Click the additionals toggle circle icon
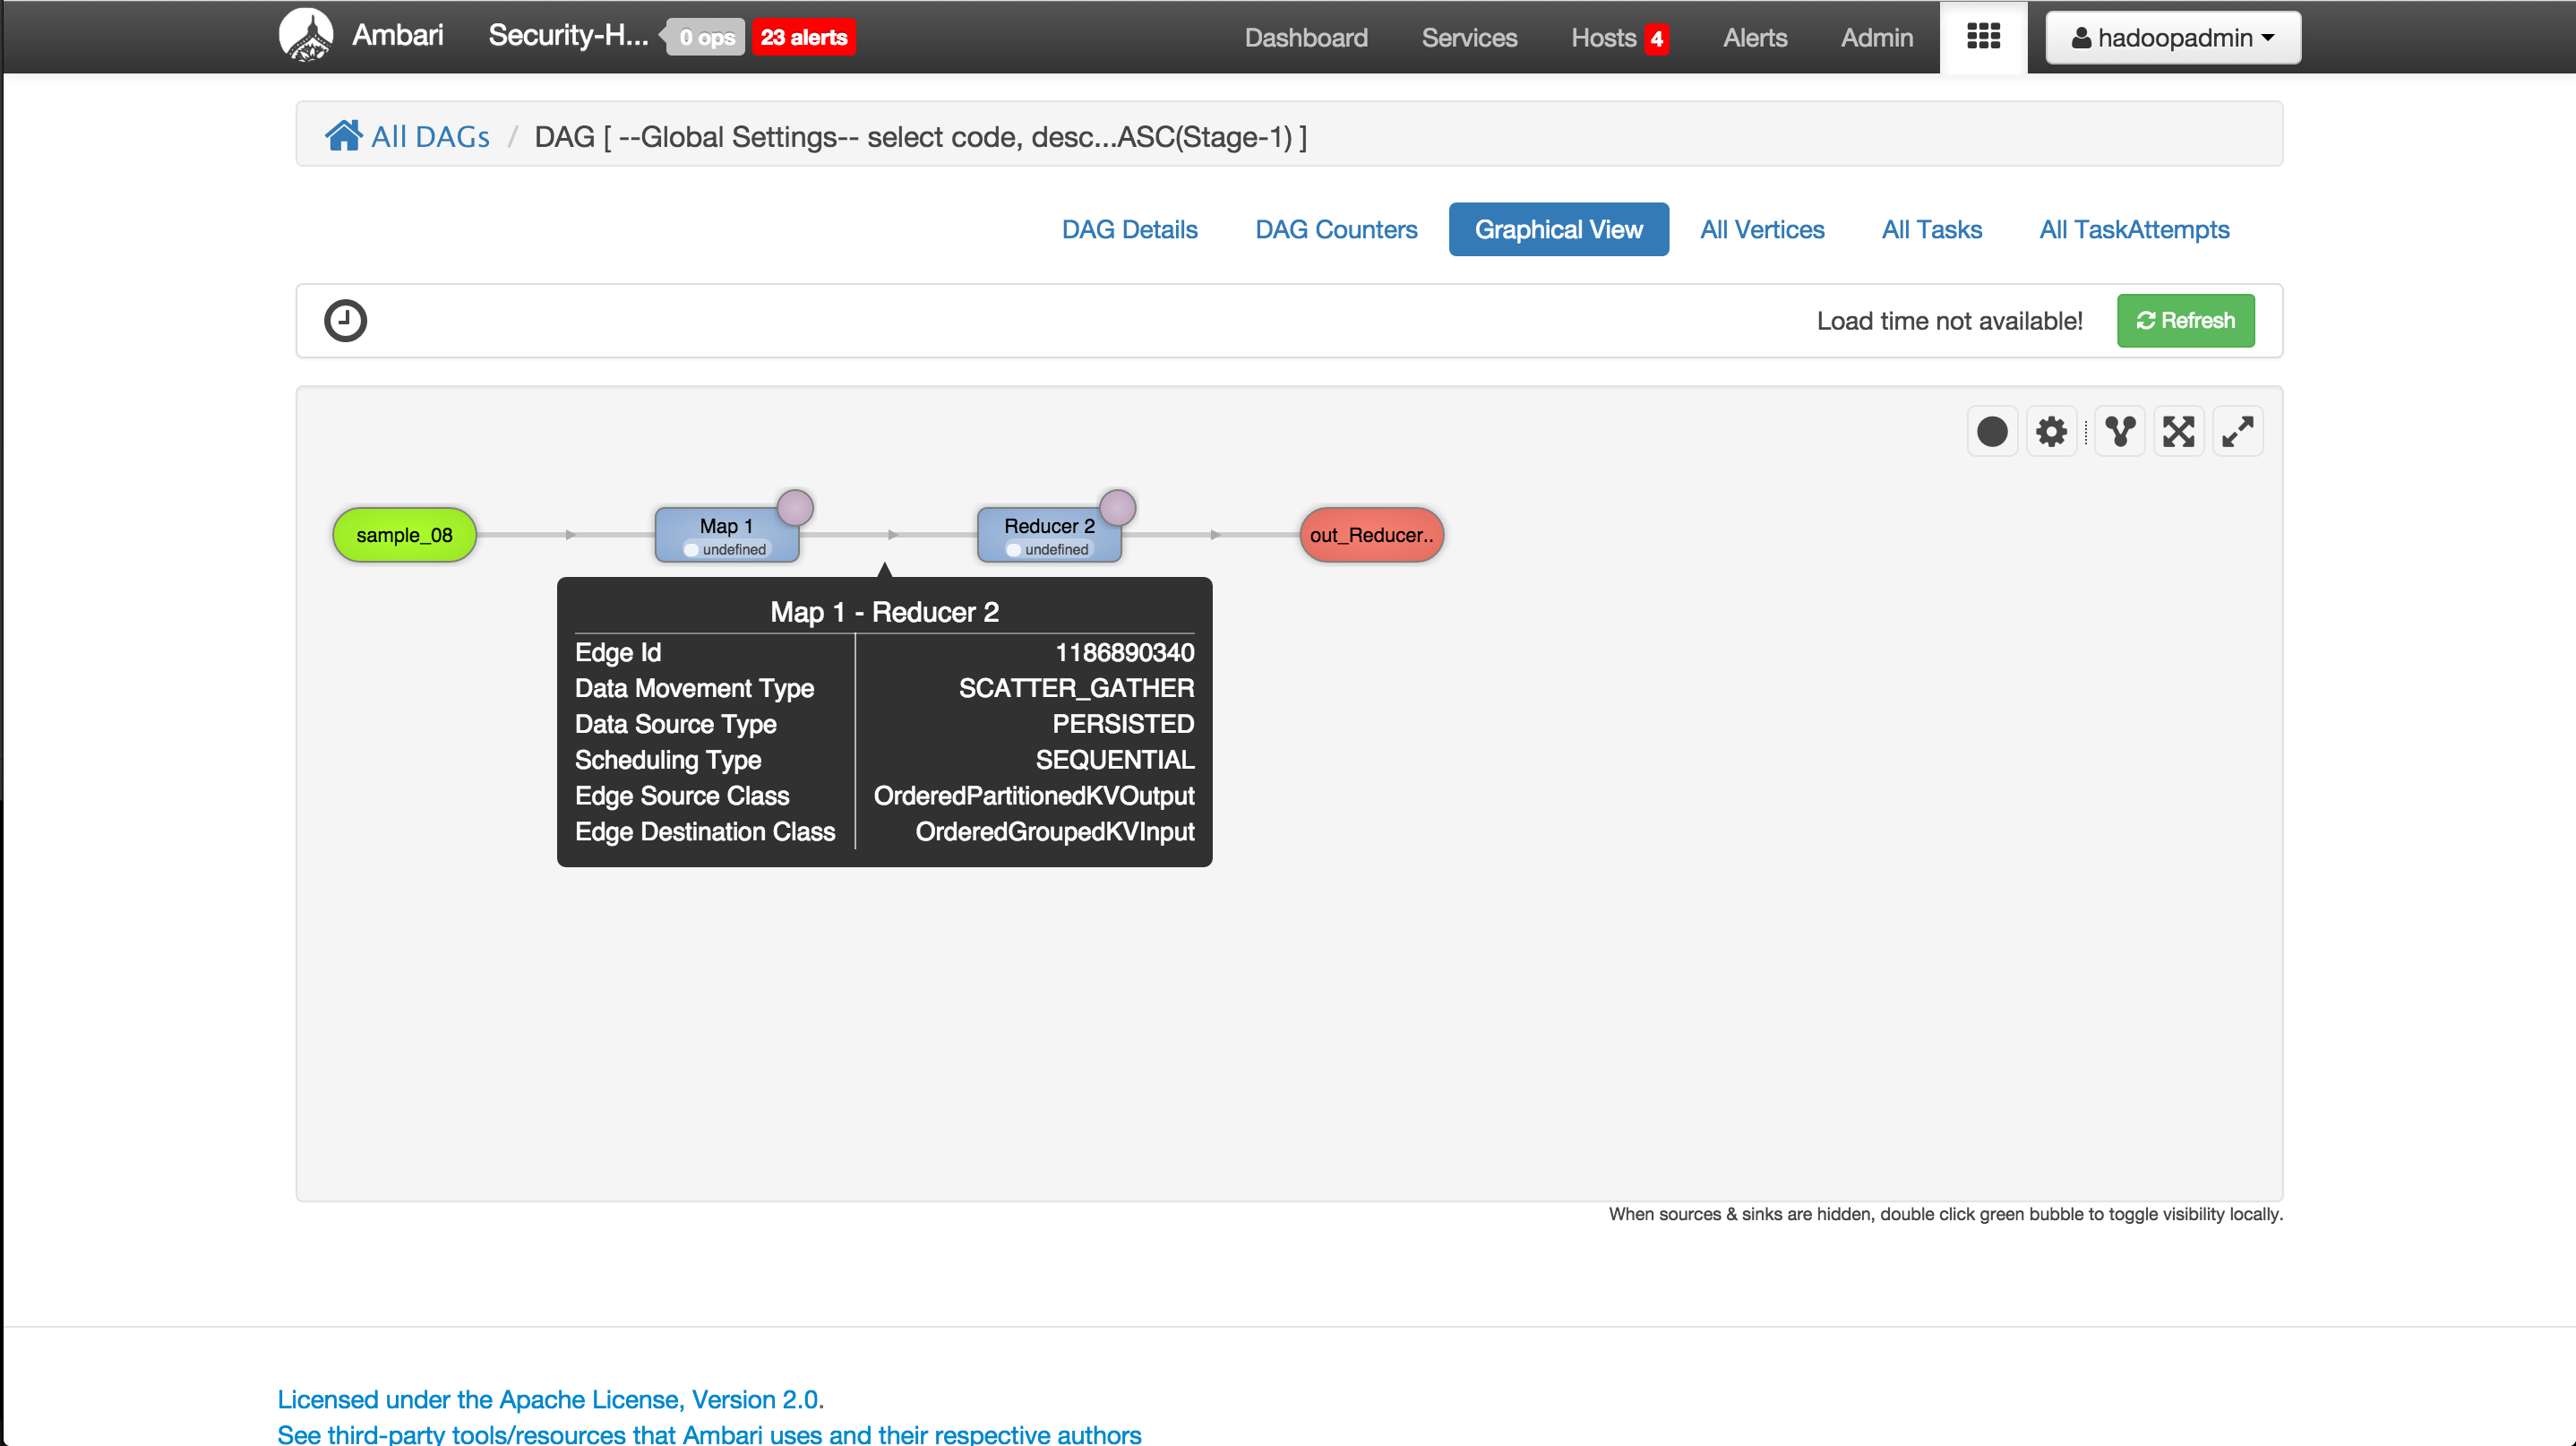 [1991, 432]
